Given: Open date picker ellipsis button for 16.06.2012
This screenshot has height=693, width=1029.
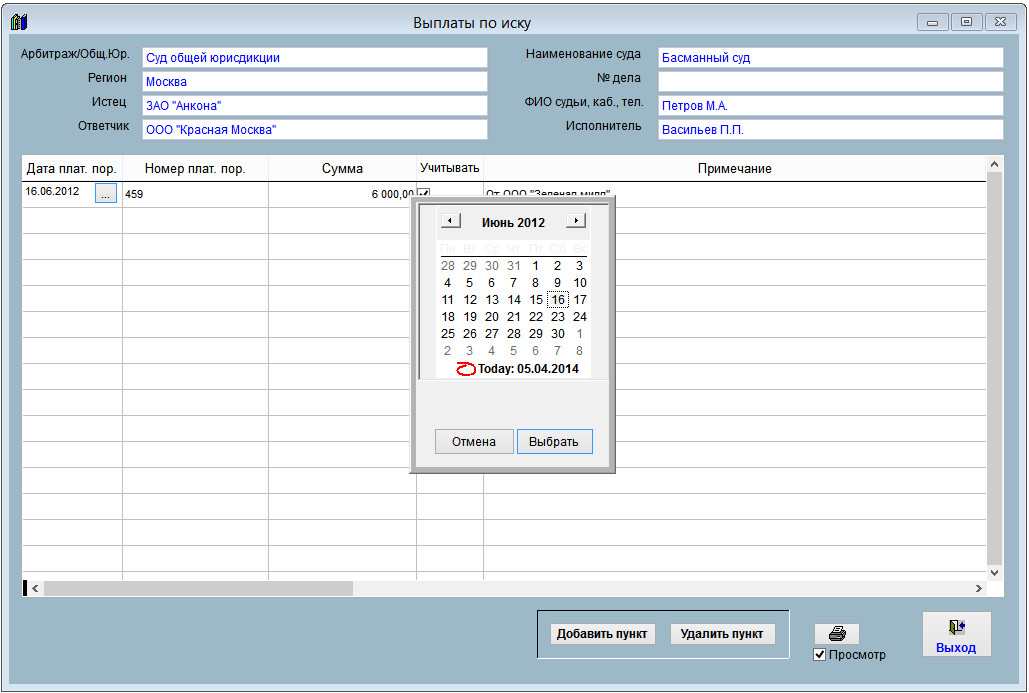Looking at the screenshot, I should tap(106, 193).
